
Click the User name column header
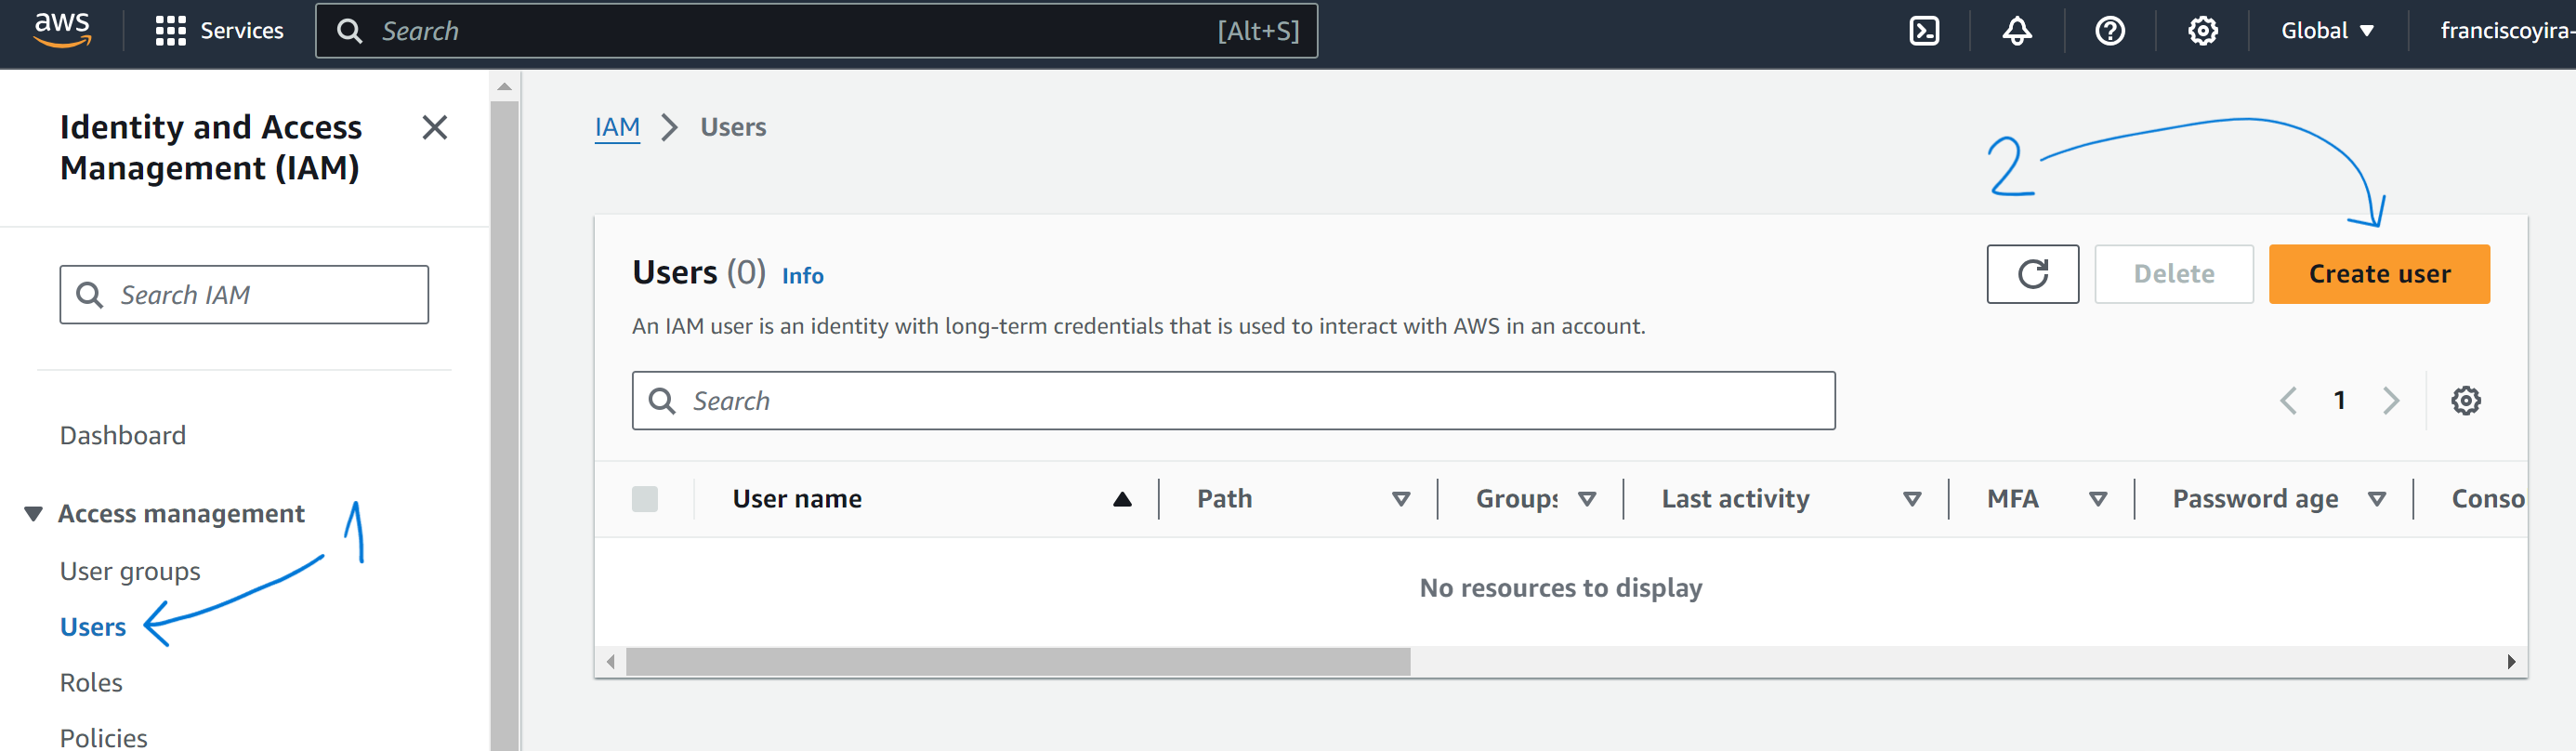(797, 499)
